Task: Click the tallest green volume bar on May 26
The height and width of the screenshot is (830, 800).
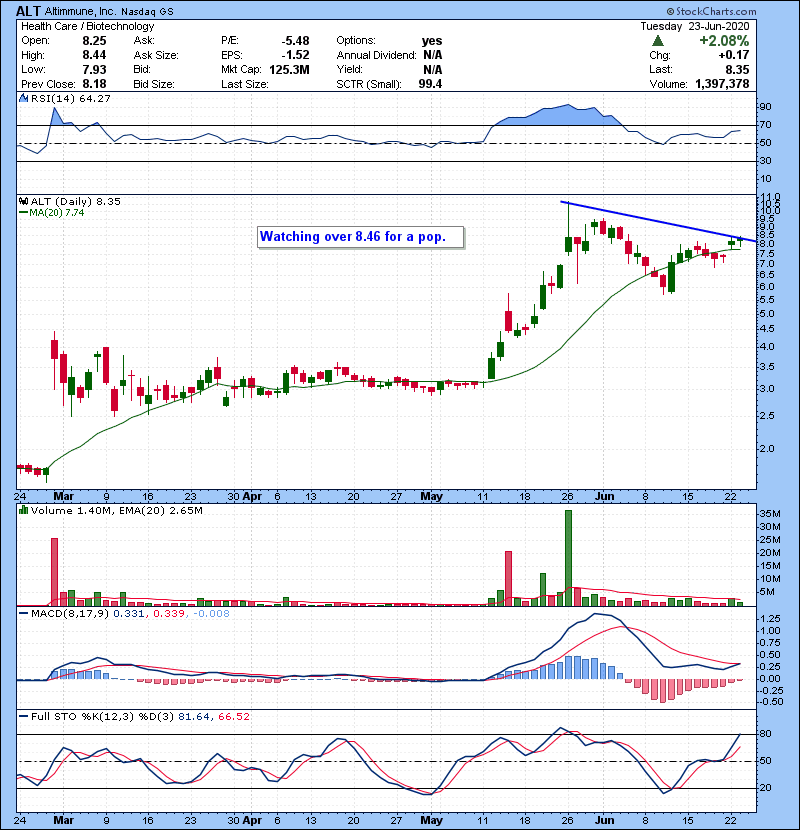Action: tap(568, 558)
